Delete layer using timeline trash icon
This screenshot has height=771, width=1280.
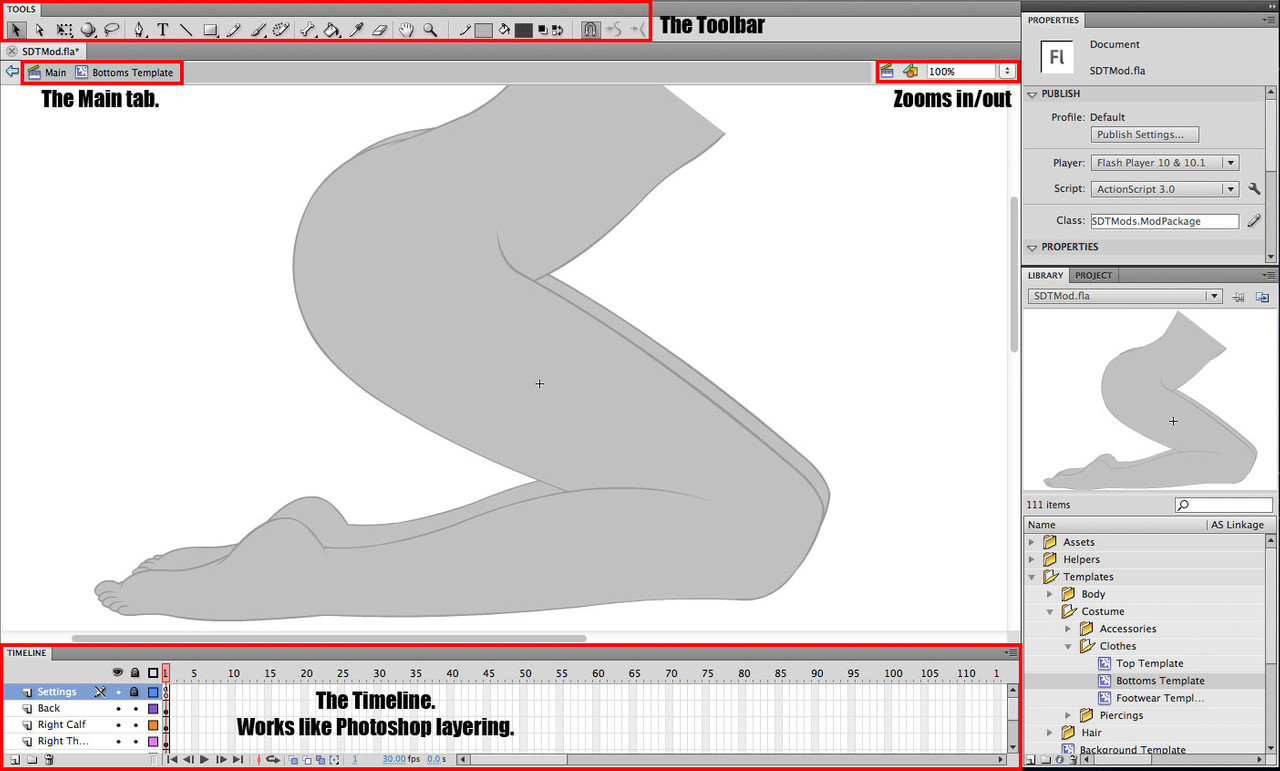[49, 760]
